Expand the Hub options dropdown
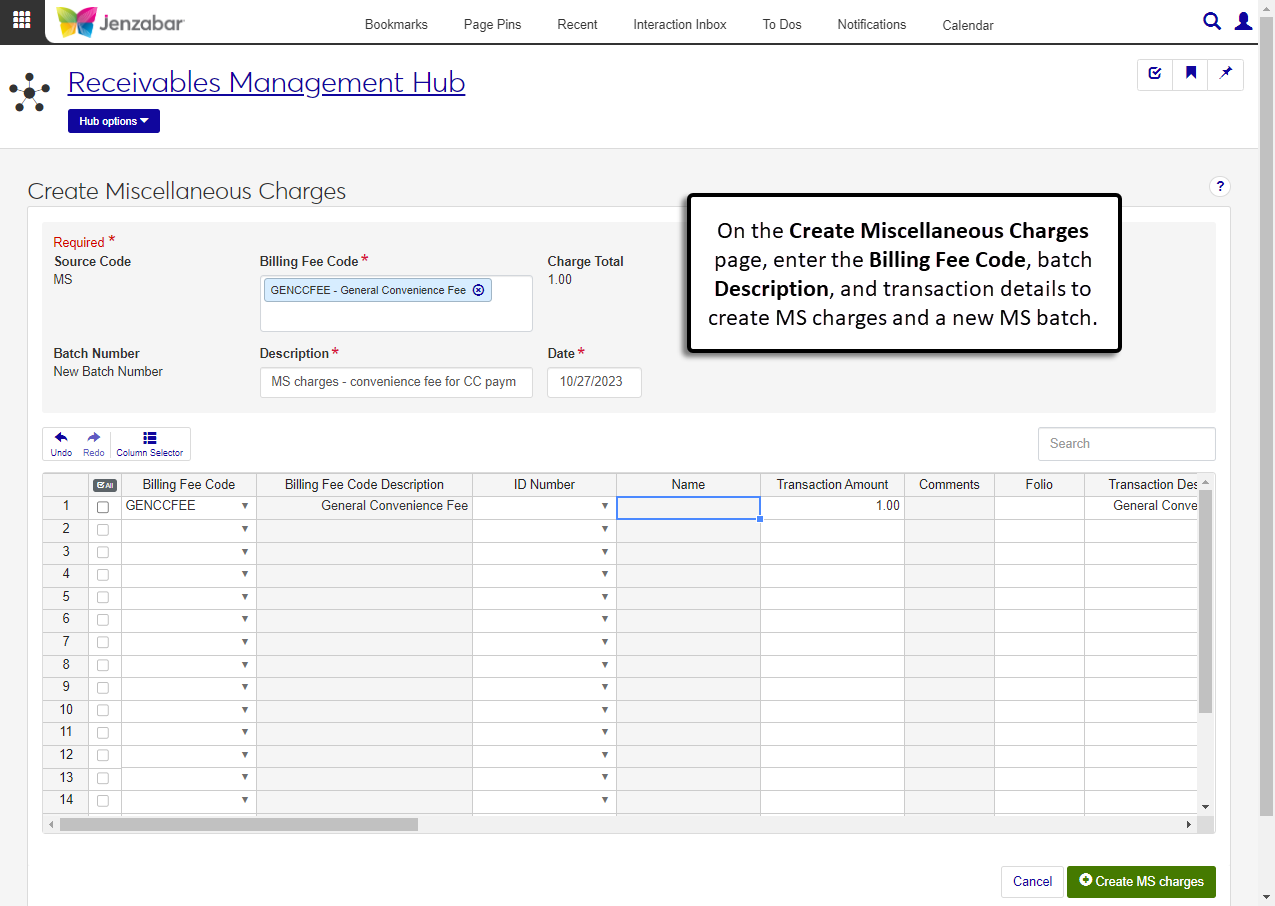Viewport: 1275px width, 906px height. pyautogui.click(x=114, y=121)
